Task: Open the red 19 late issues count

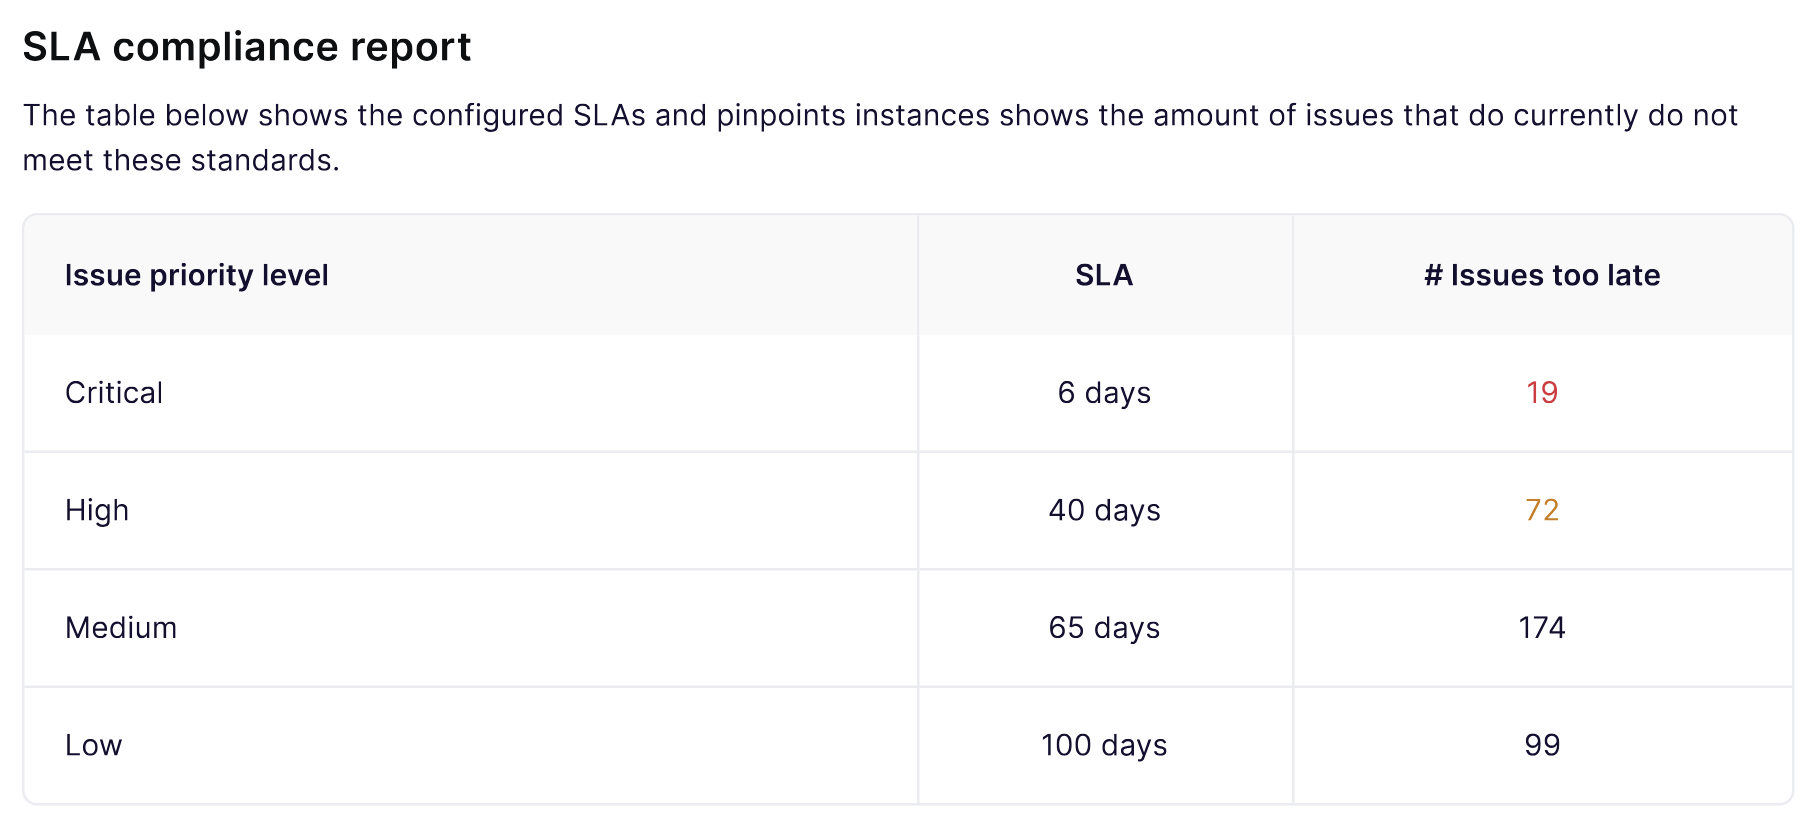Action: 1542,393
